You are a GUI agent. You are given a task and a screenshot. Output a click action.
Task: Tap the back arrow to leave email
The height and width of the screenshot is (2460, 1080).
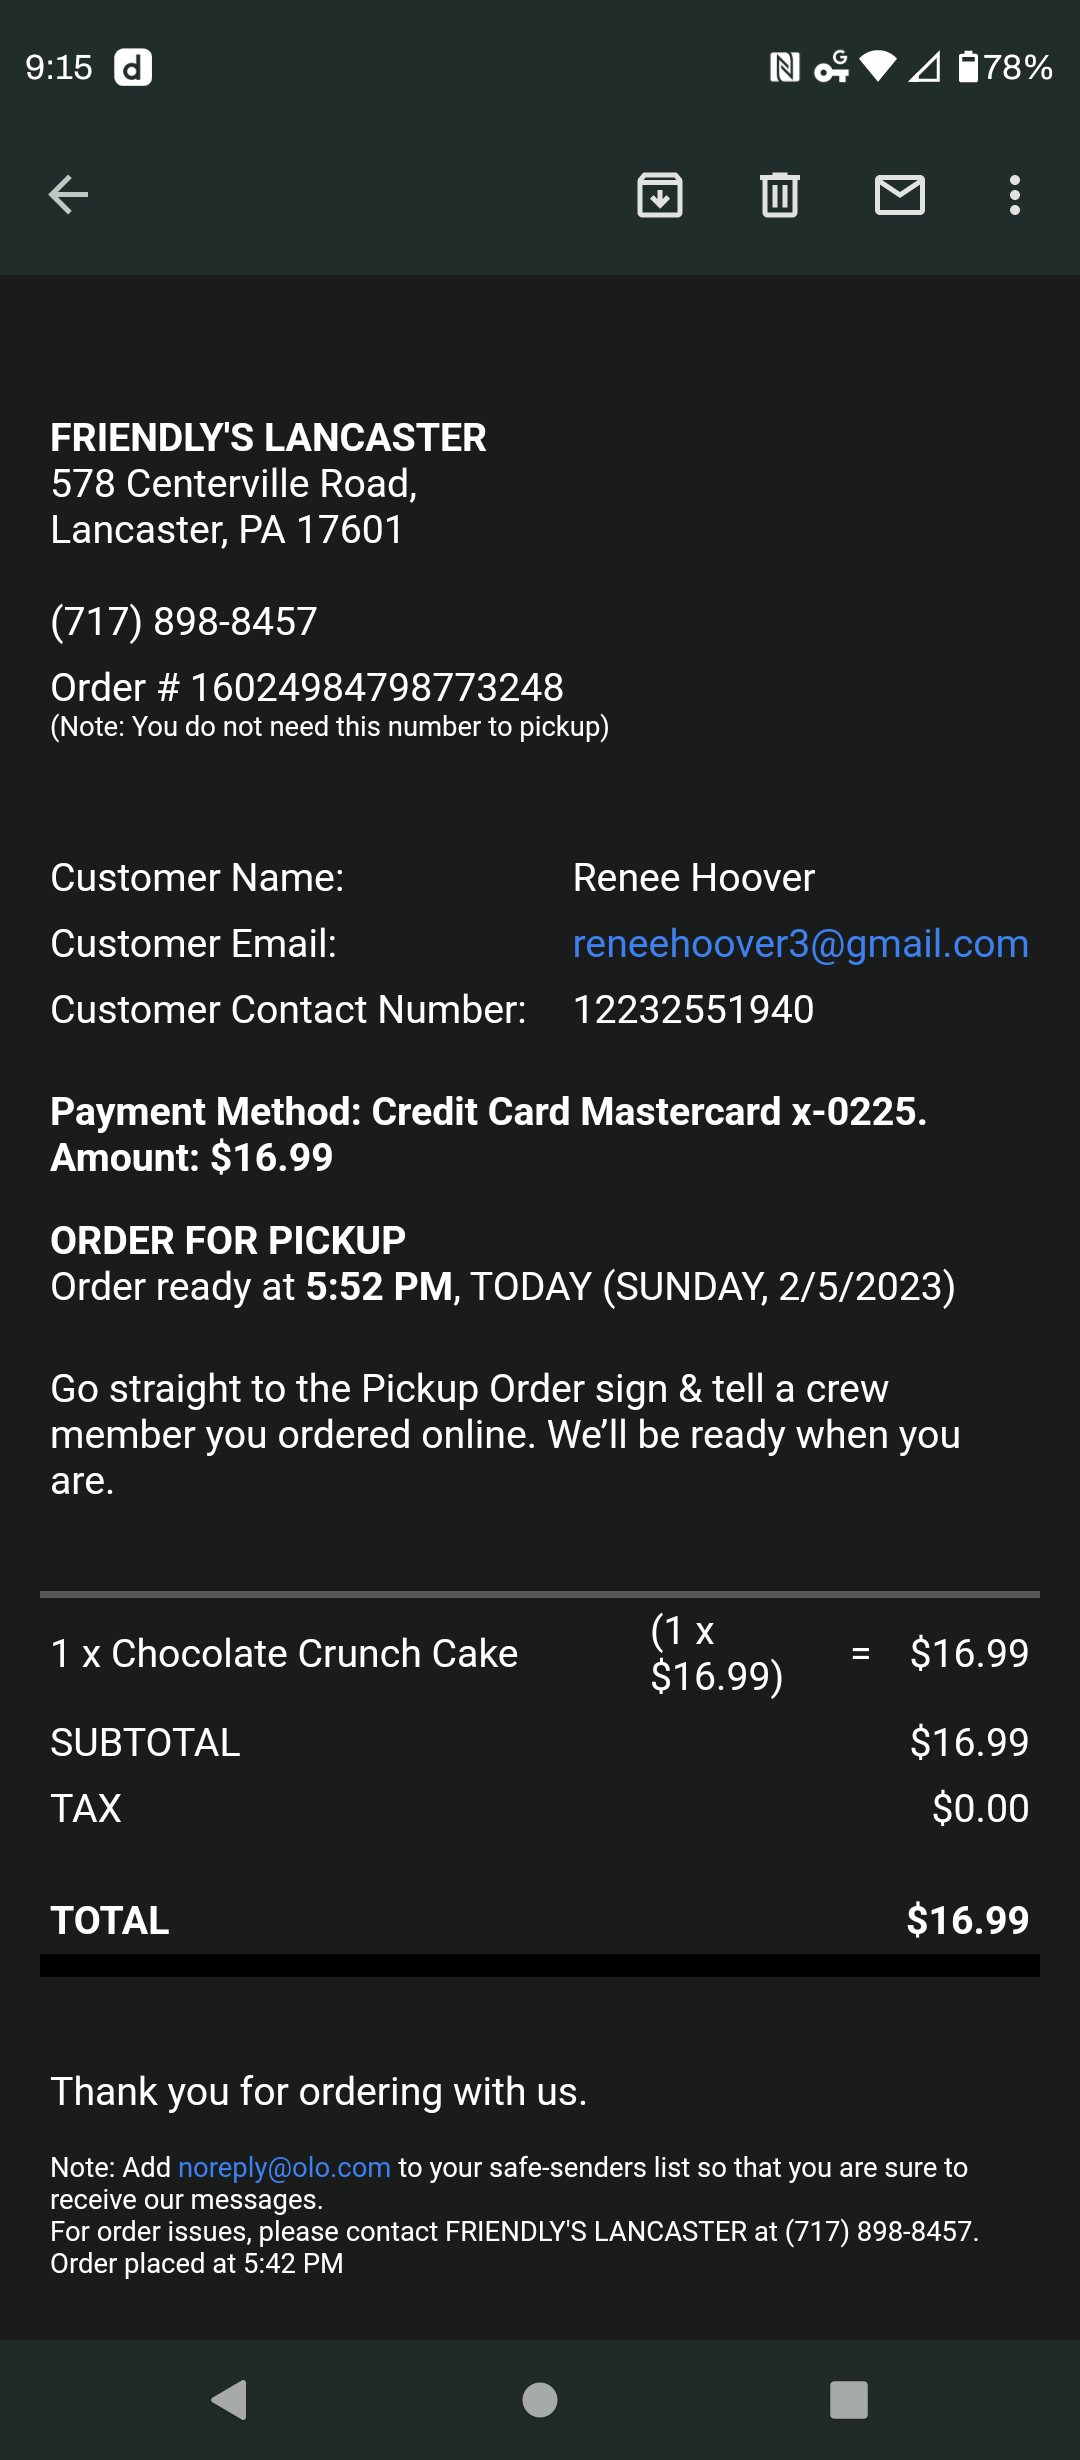68,195
